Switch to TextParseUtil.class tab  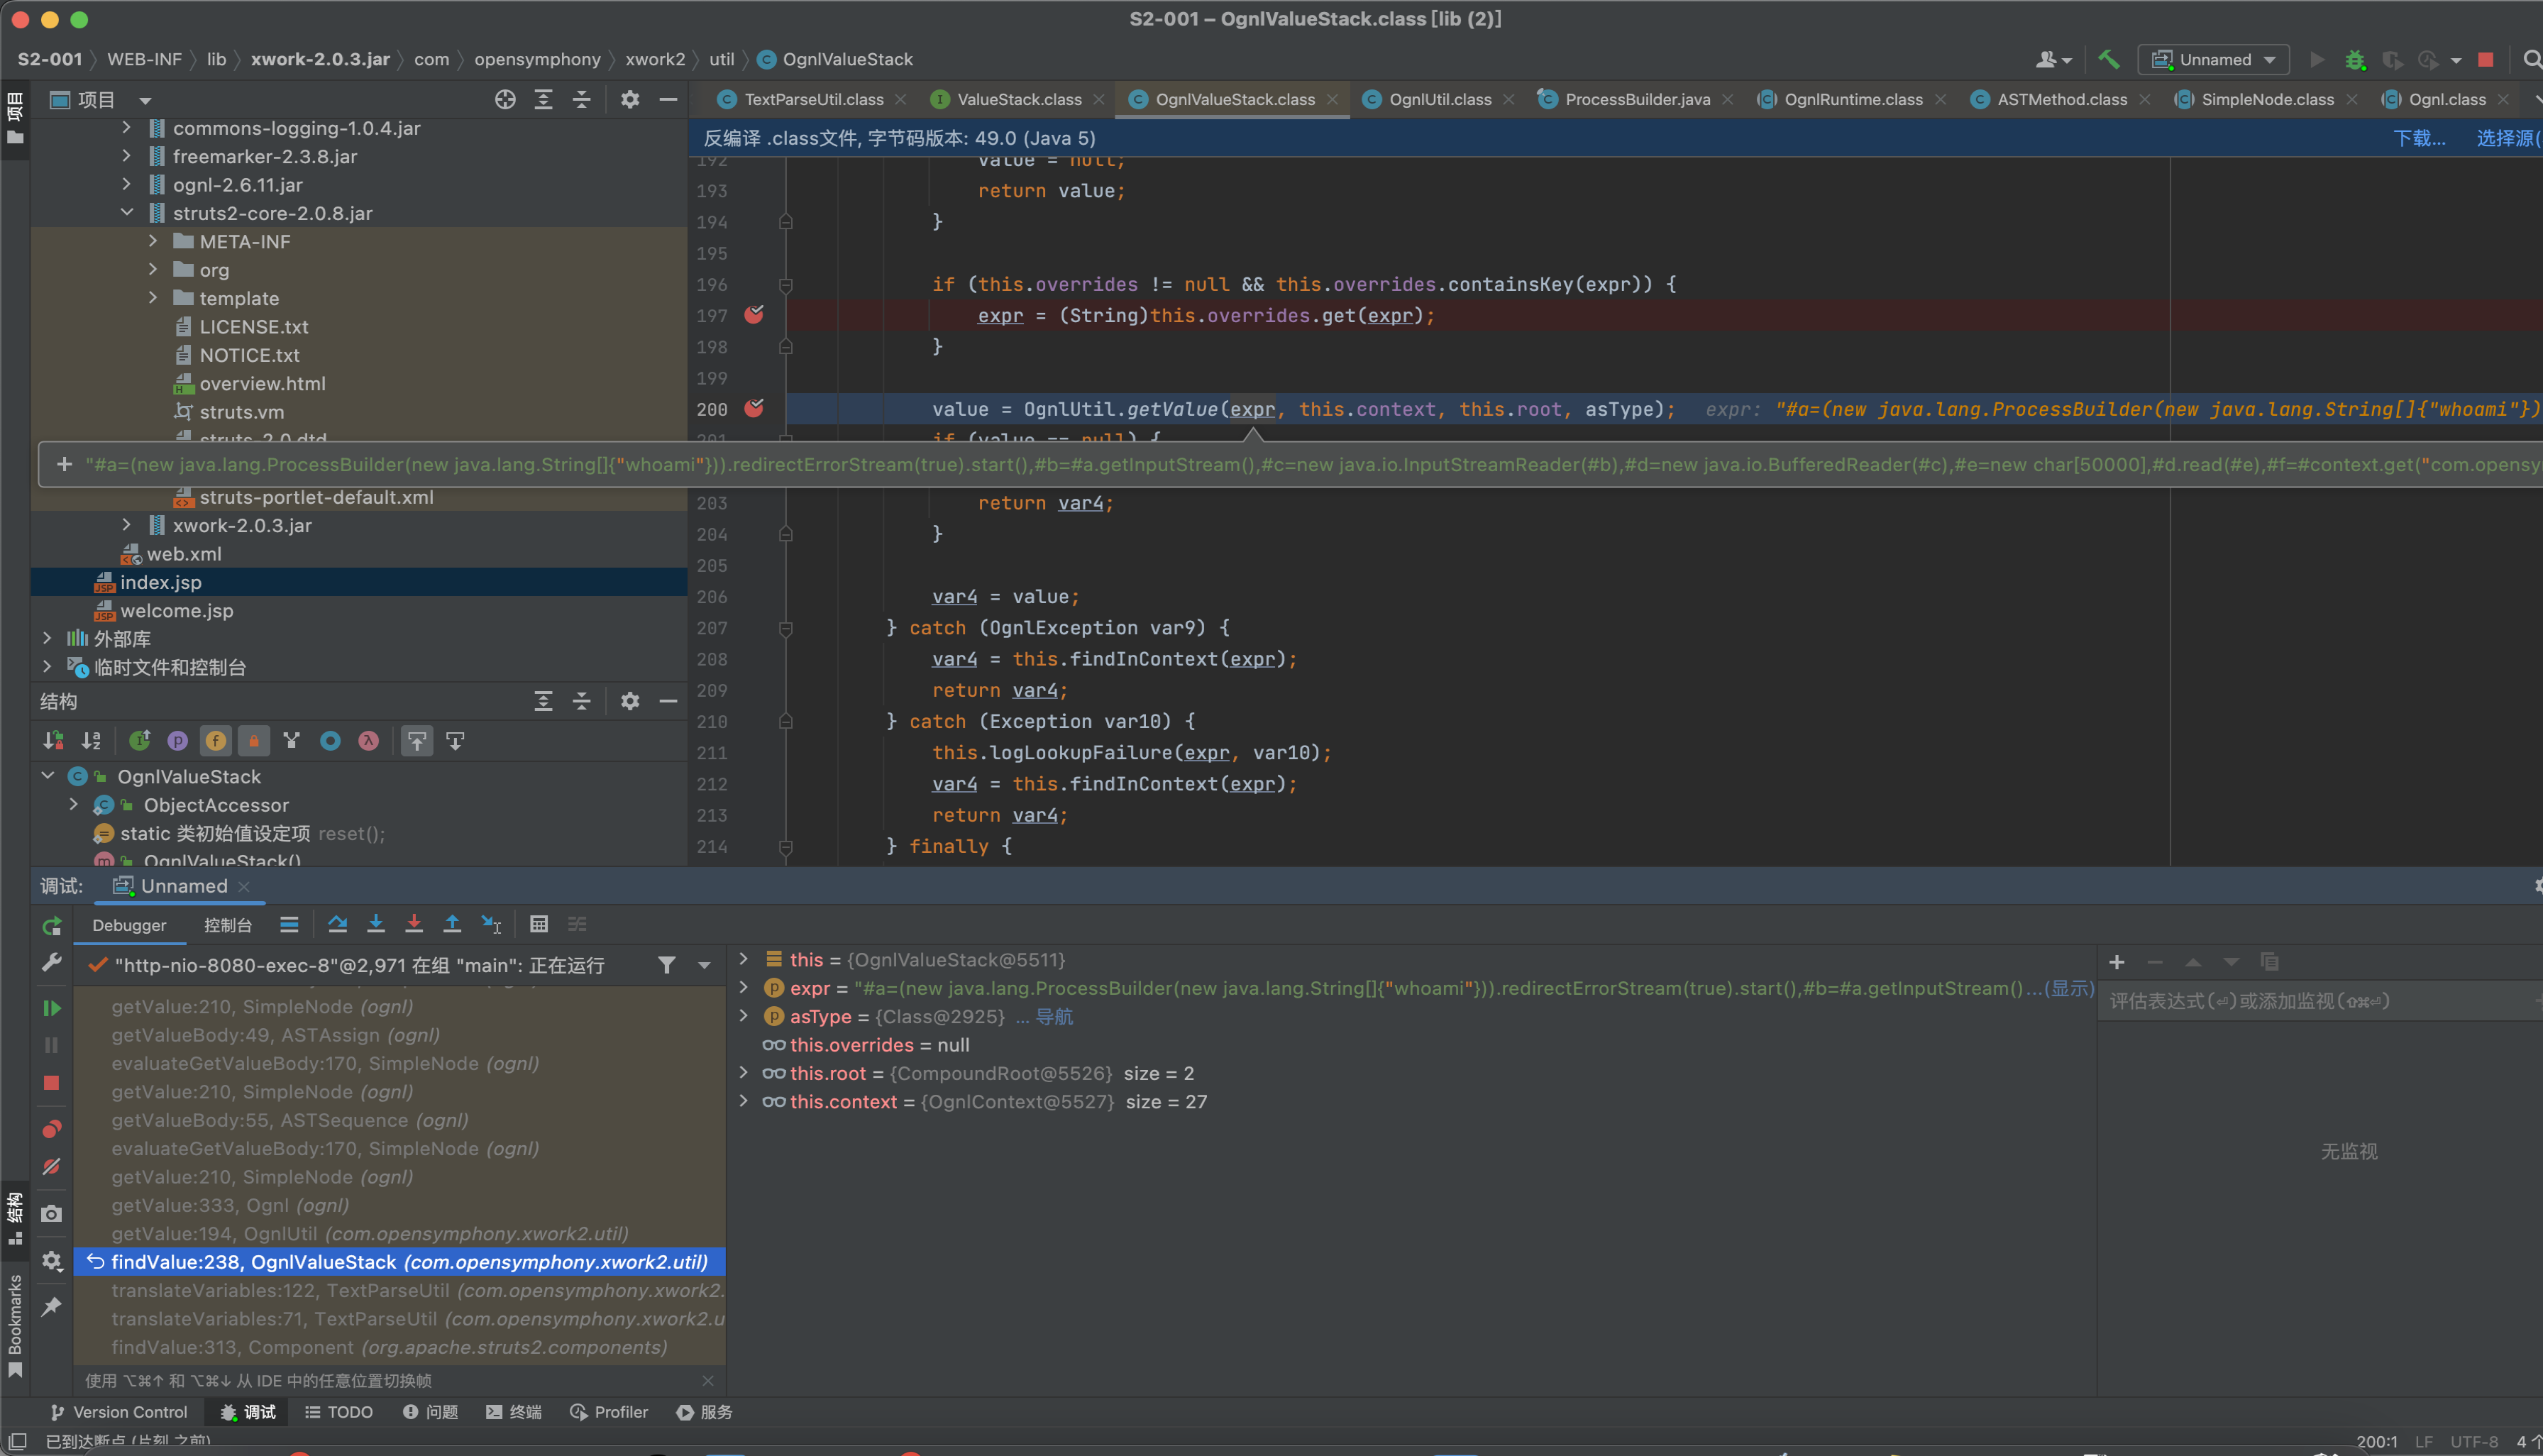[813, 99]
